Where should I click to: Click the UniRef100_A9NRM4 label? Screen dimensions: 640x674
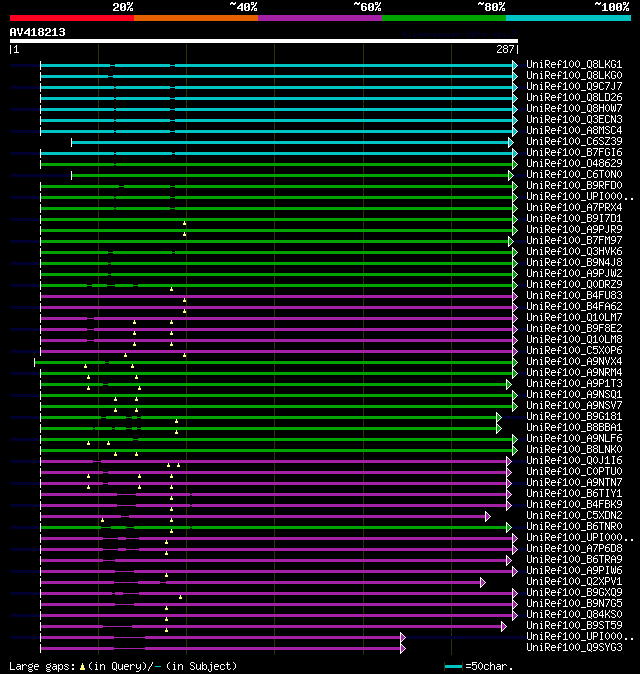click(x=574, y=373)
